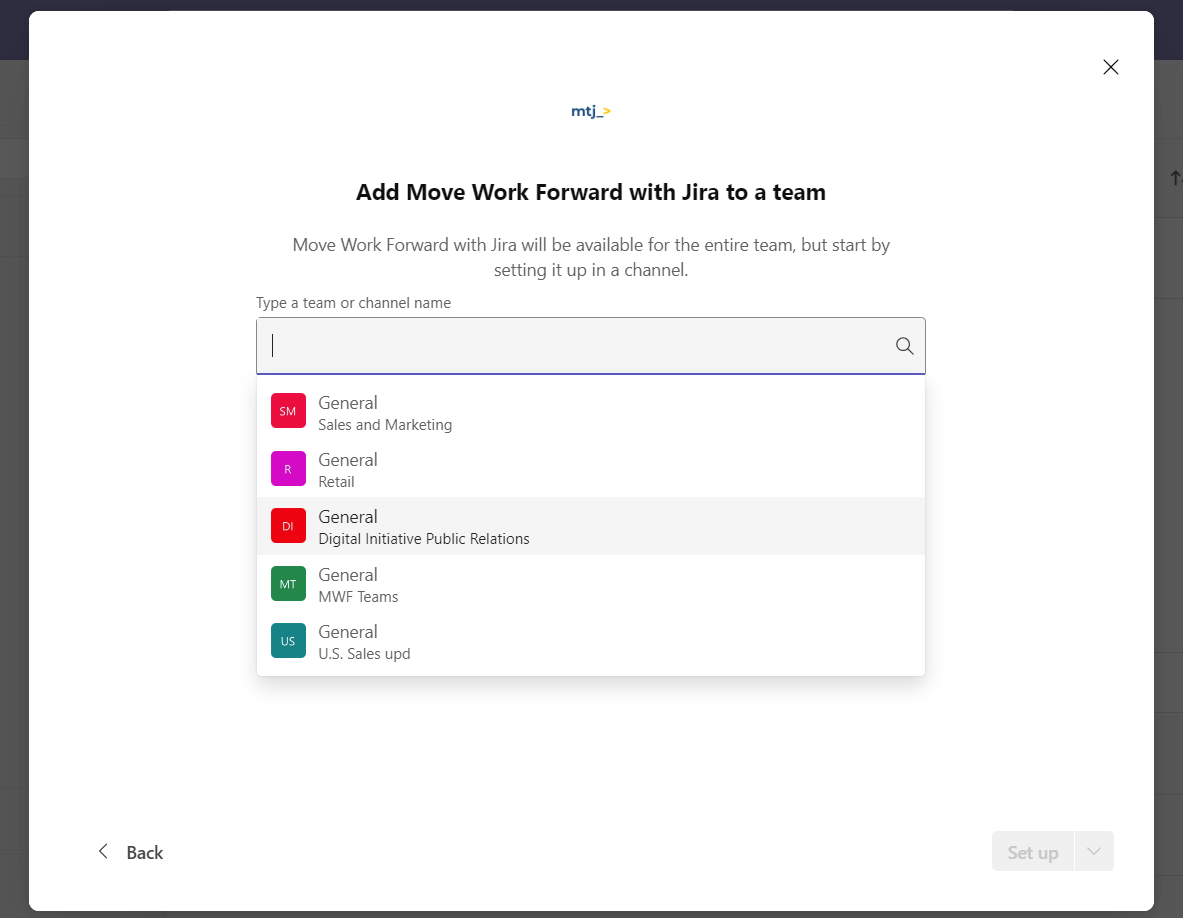The image size is (1183, 918).
Task: Collapse the channel suggestions by clicking the X
Action: point(1110,67)
